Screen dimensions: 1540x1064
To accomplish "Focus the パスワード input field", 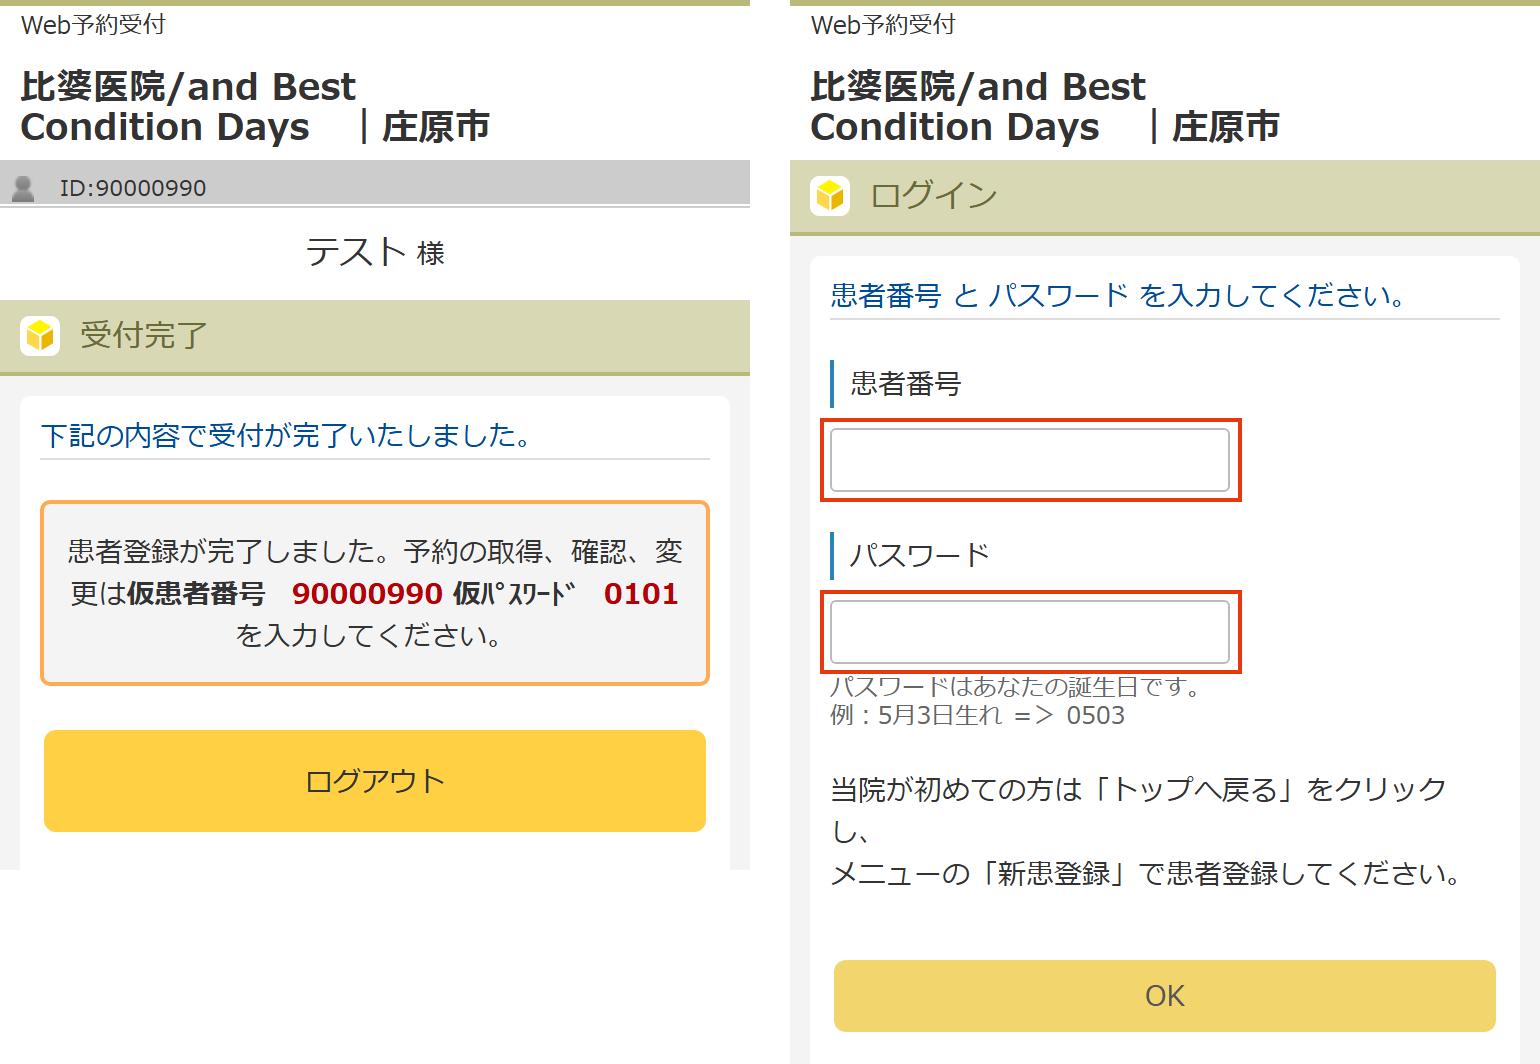I will point(1030,632).
